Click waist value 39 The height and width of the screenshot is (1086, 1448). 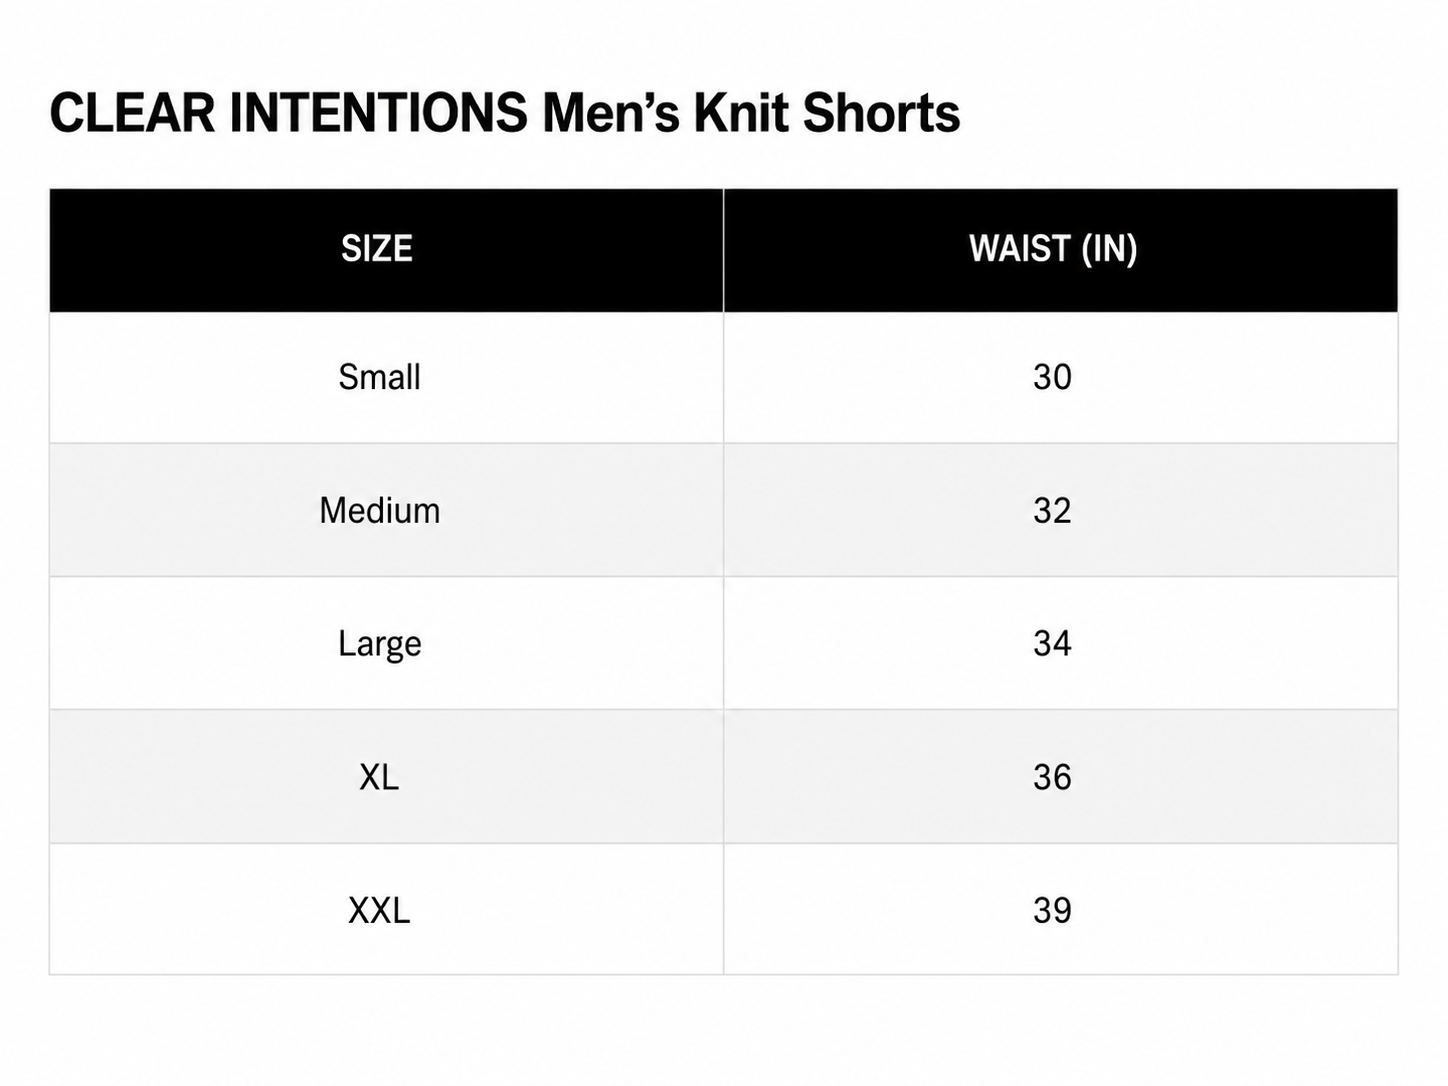tap(1052, 910)
